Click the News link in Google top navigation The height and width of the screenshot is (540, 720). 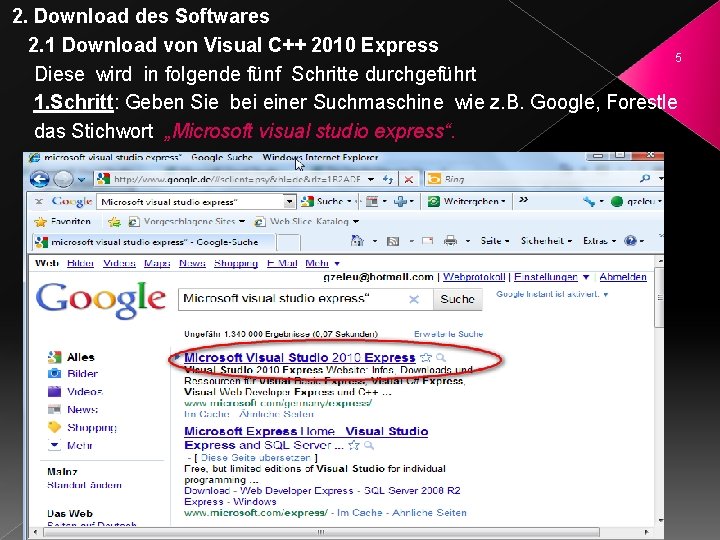coord(192,263)
